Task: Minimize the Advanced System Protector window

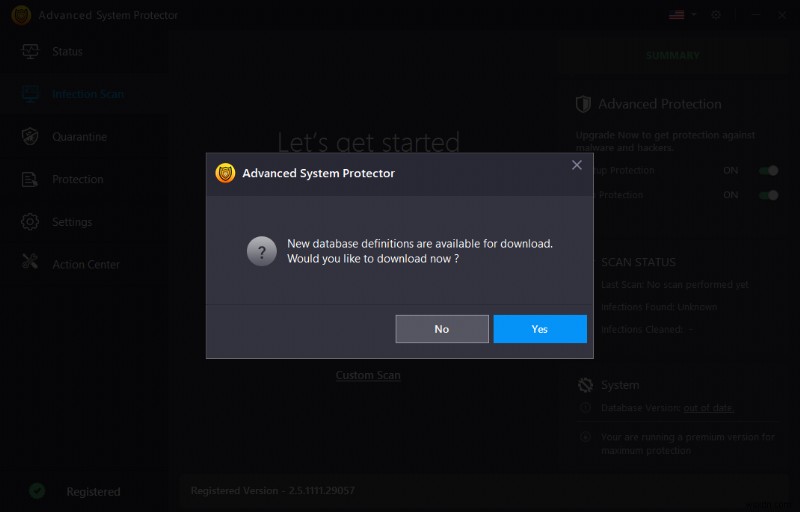Action: pos(756,15)
